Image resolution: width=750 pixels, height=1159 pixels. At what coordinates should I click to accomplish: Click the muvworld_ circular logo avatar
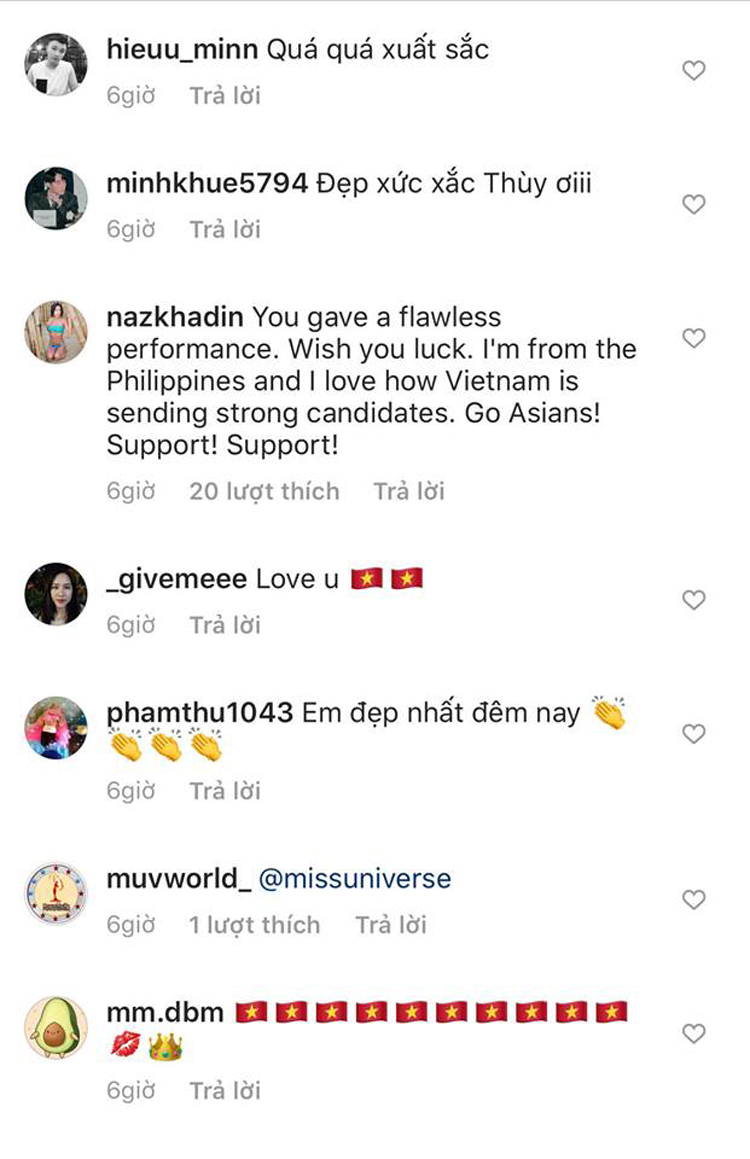pyautogui.click(x=56, y=894)
